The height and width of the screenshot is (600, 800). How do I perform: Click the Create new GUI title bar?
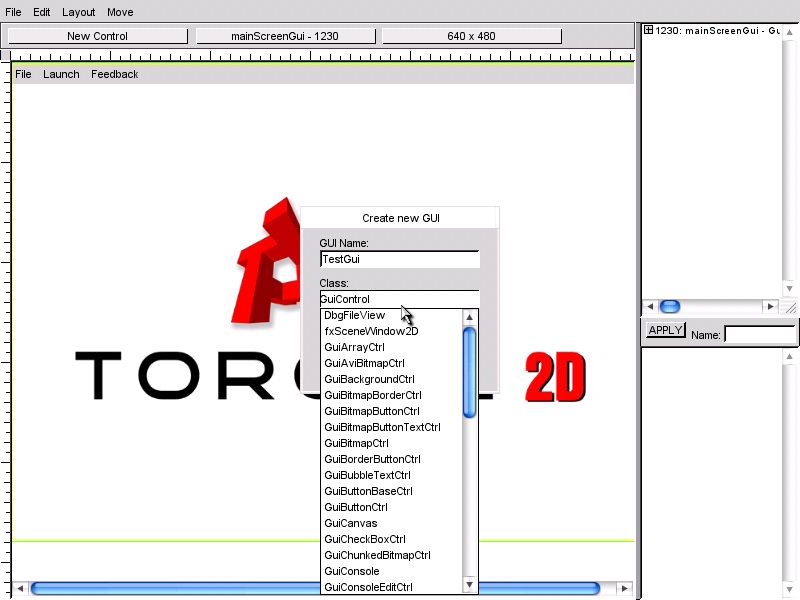point(401,218)
